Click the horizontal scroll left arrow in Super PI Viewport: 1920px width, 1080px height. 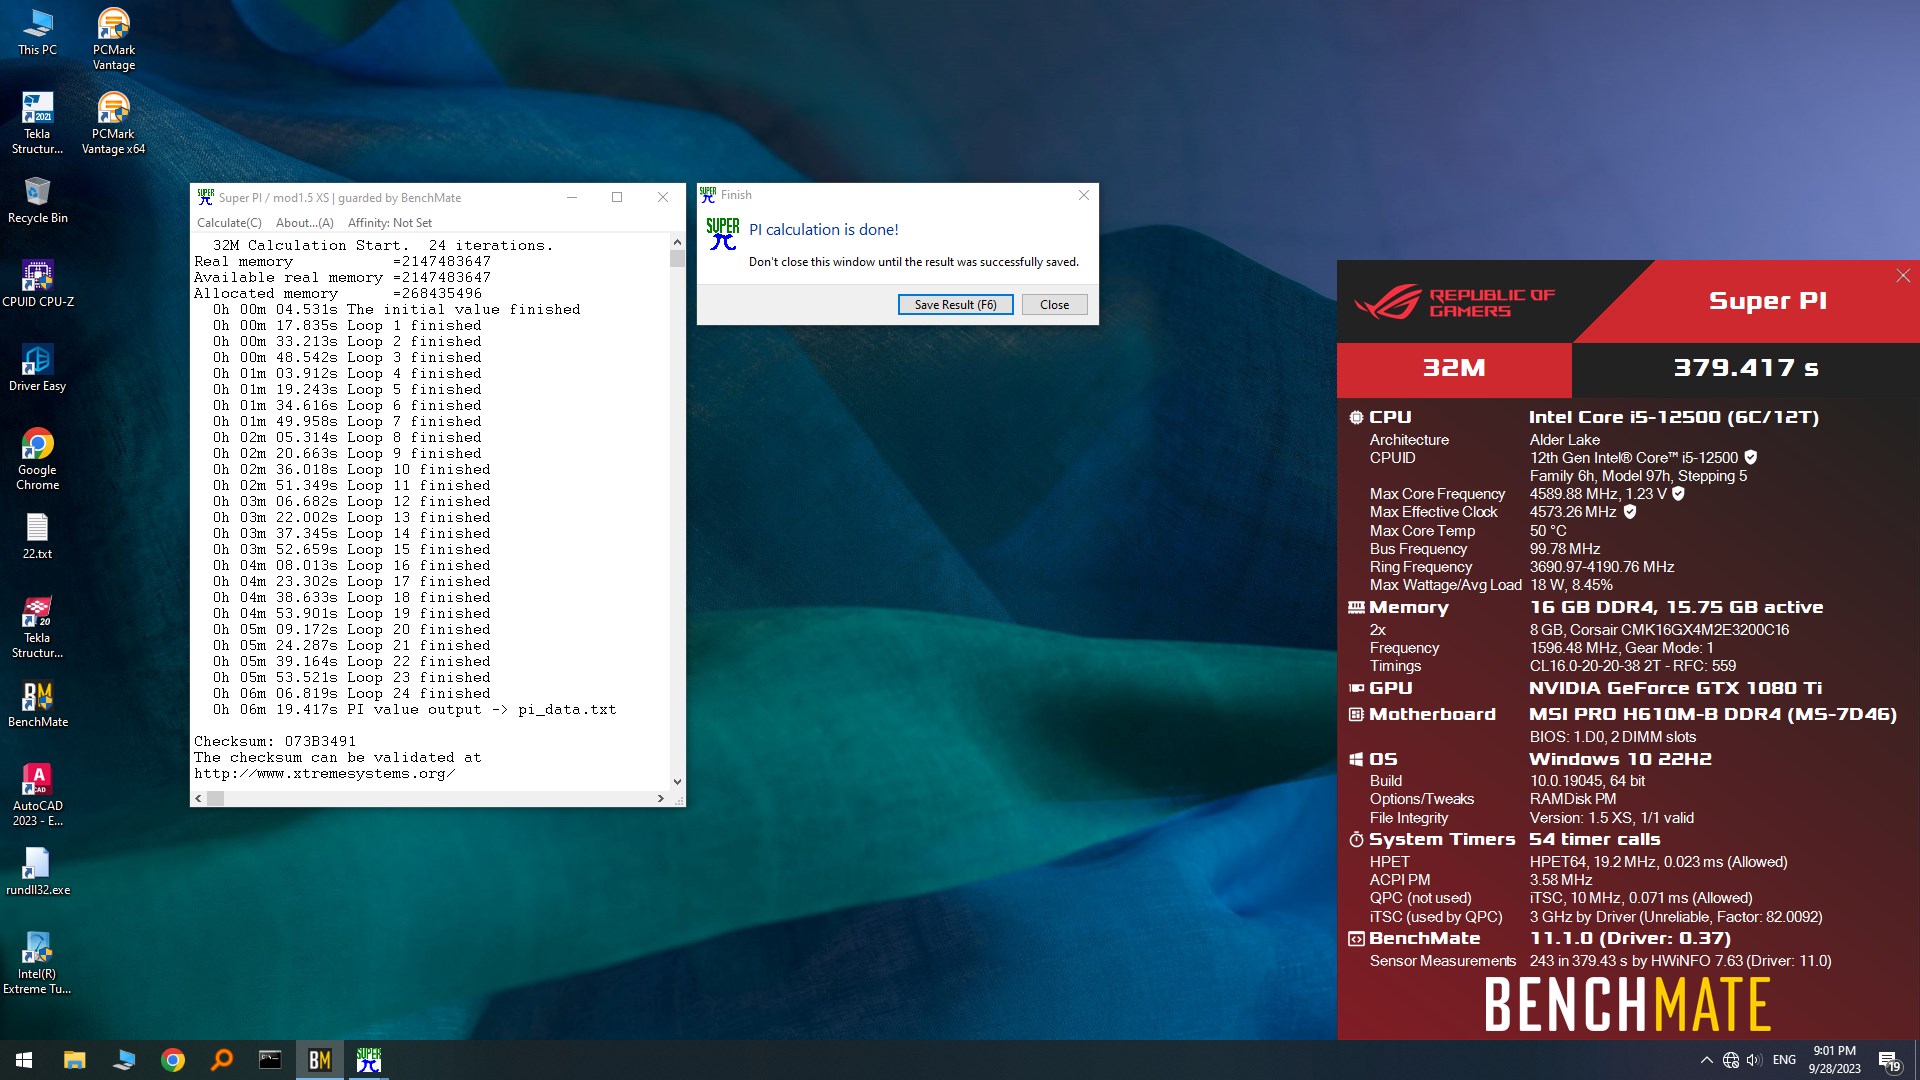coord(199,798)
